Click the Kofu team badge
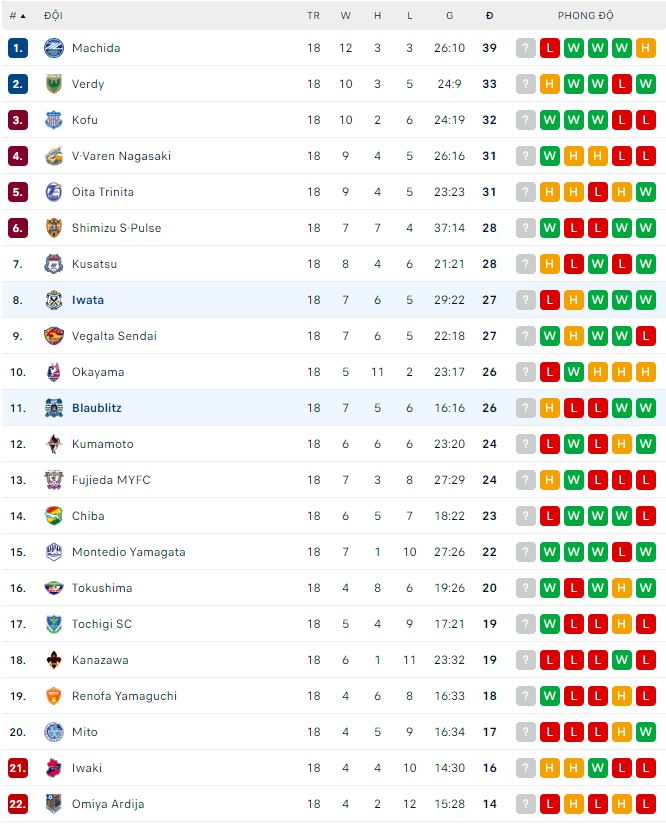666x826 pixels. (x=54, y=120)
